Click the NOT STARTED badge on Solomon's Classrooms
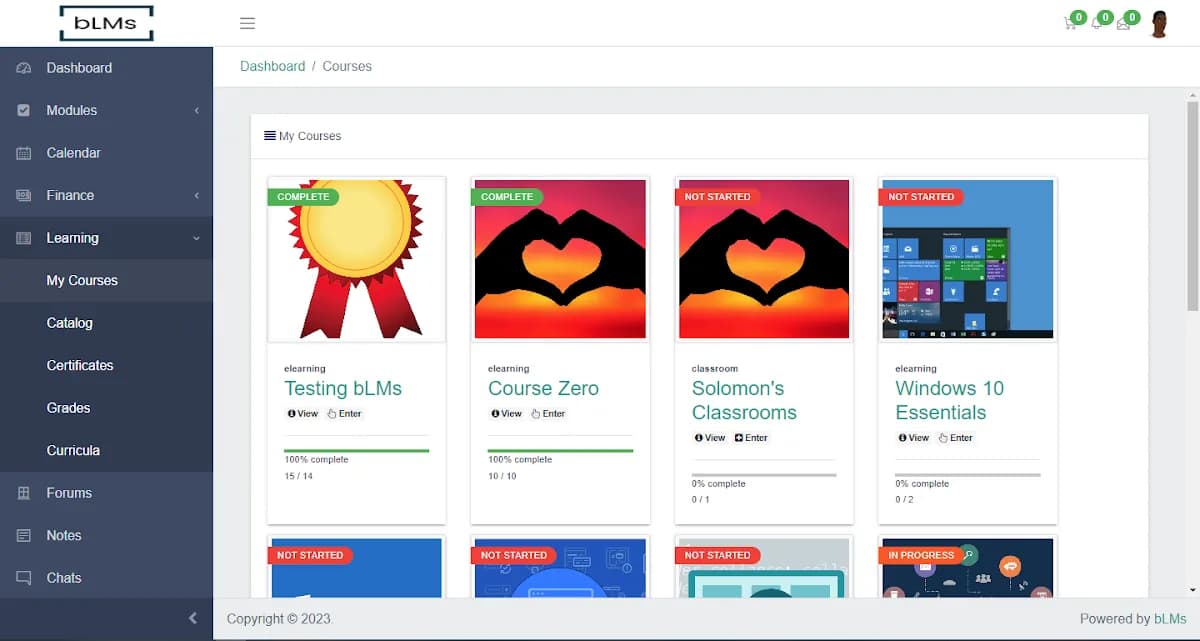 click(717, 197)
